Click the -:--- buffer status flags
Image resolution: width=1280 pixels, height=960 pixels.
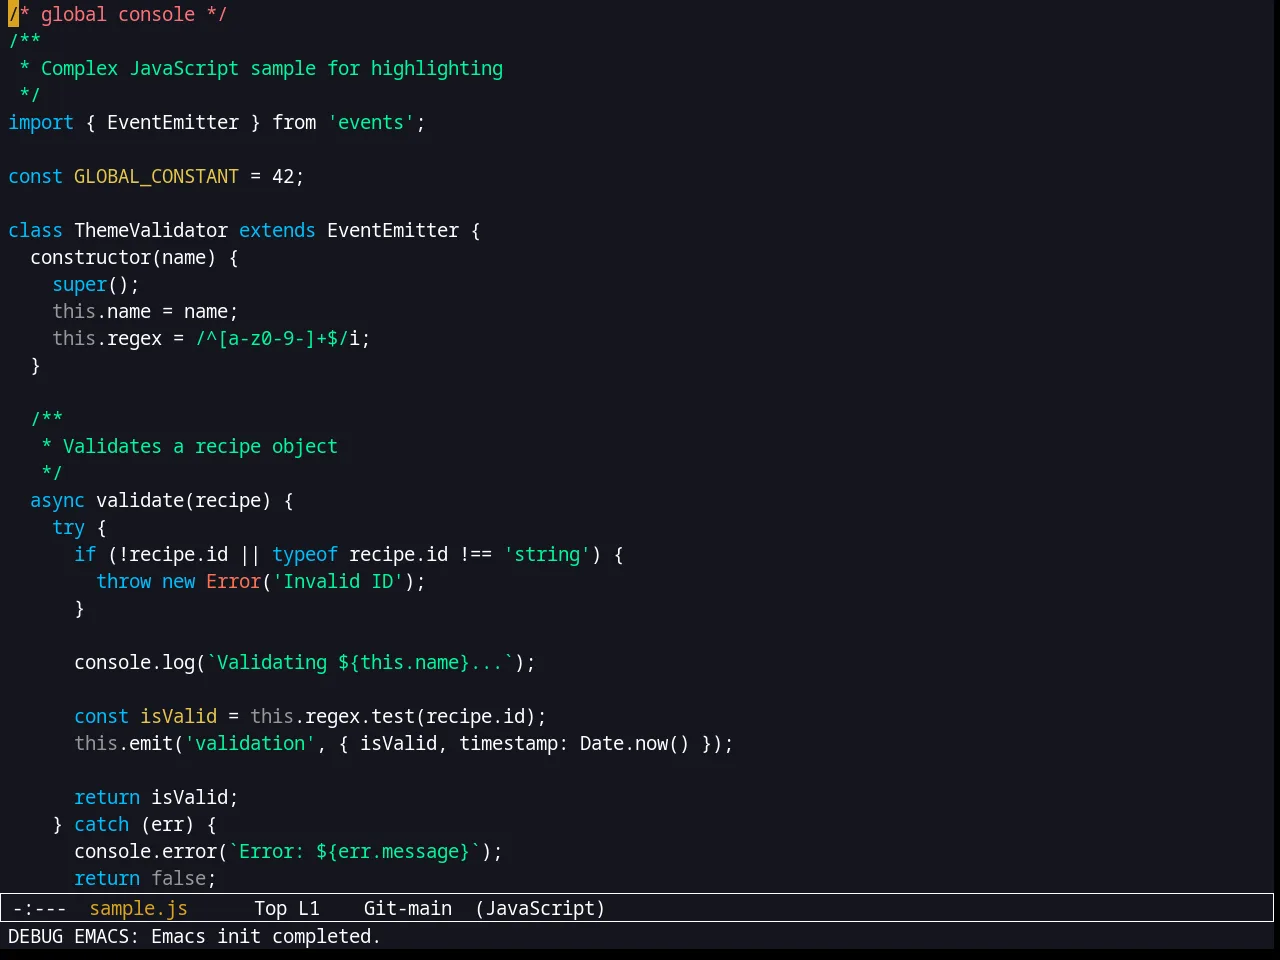(40, 908)
